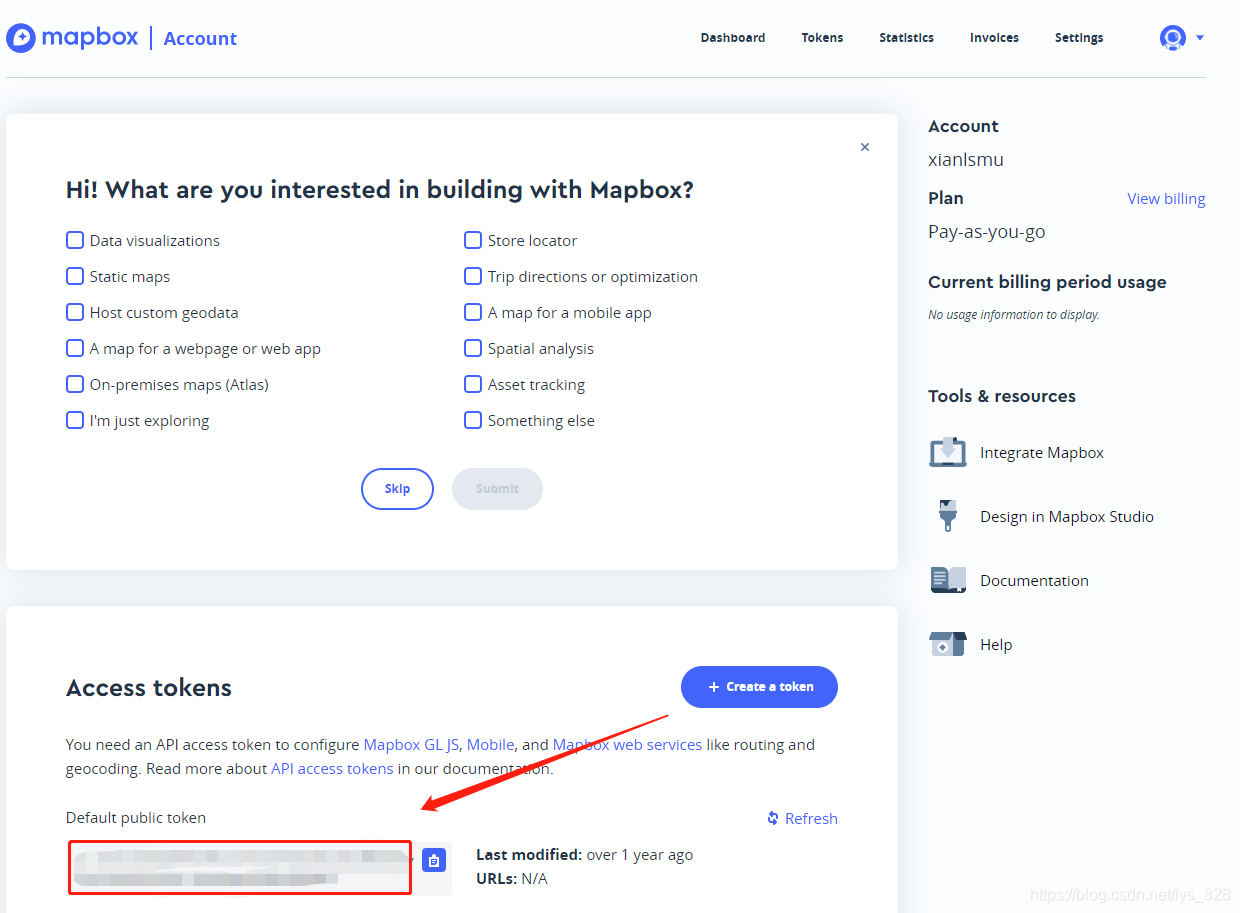The image size is (1240, 913).
Task: Click the Submit button
Action: 497,489
